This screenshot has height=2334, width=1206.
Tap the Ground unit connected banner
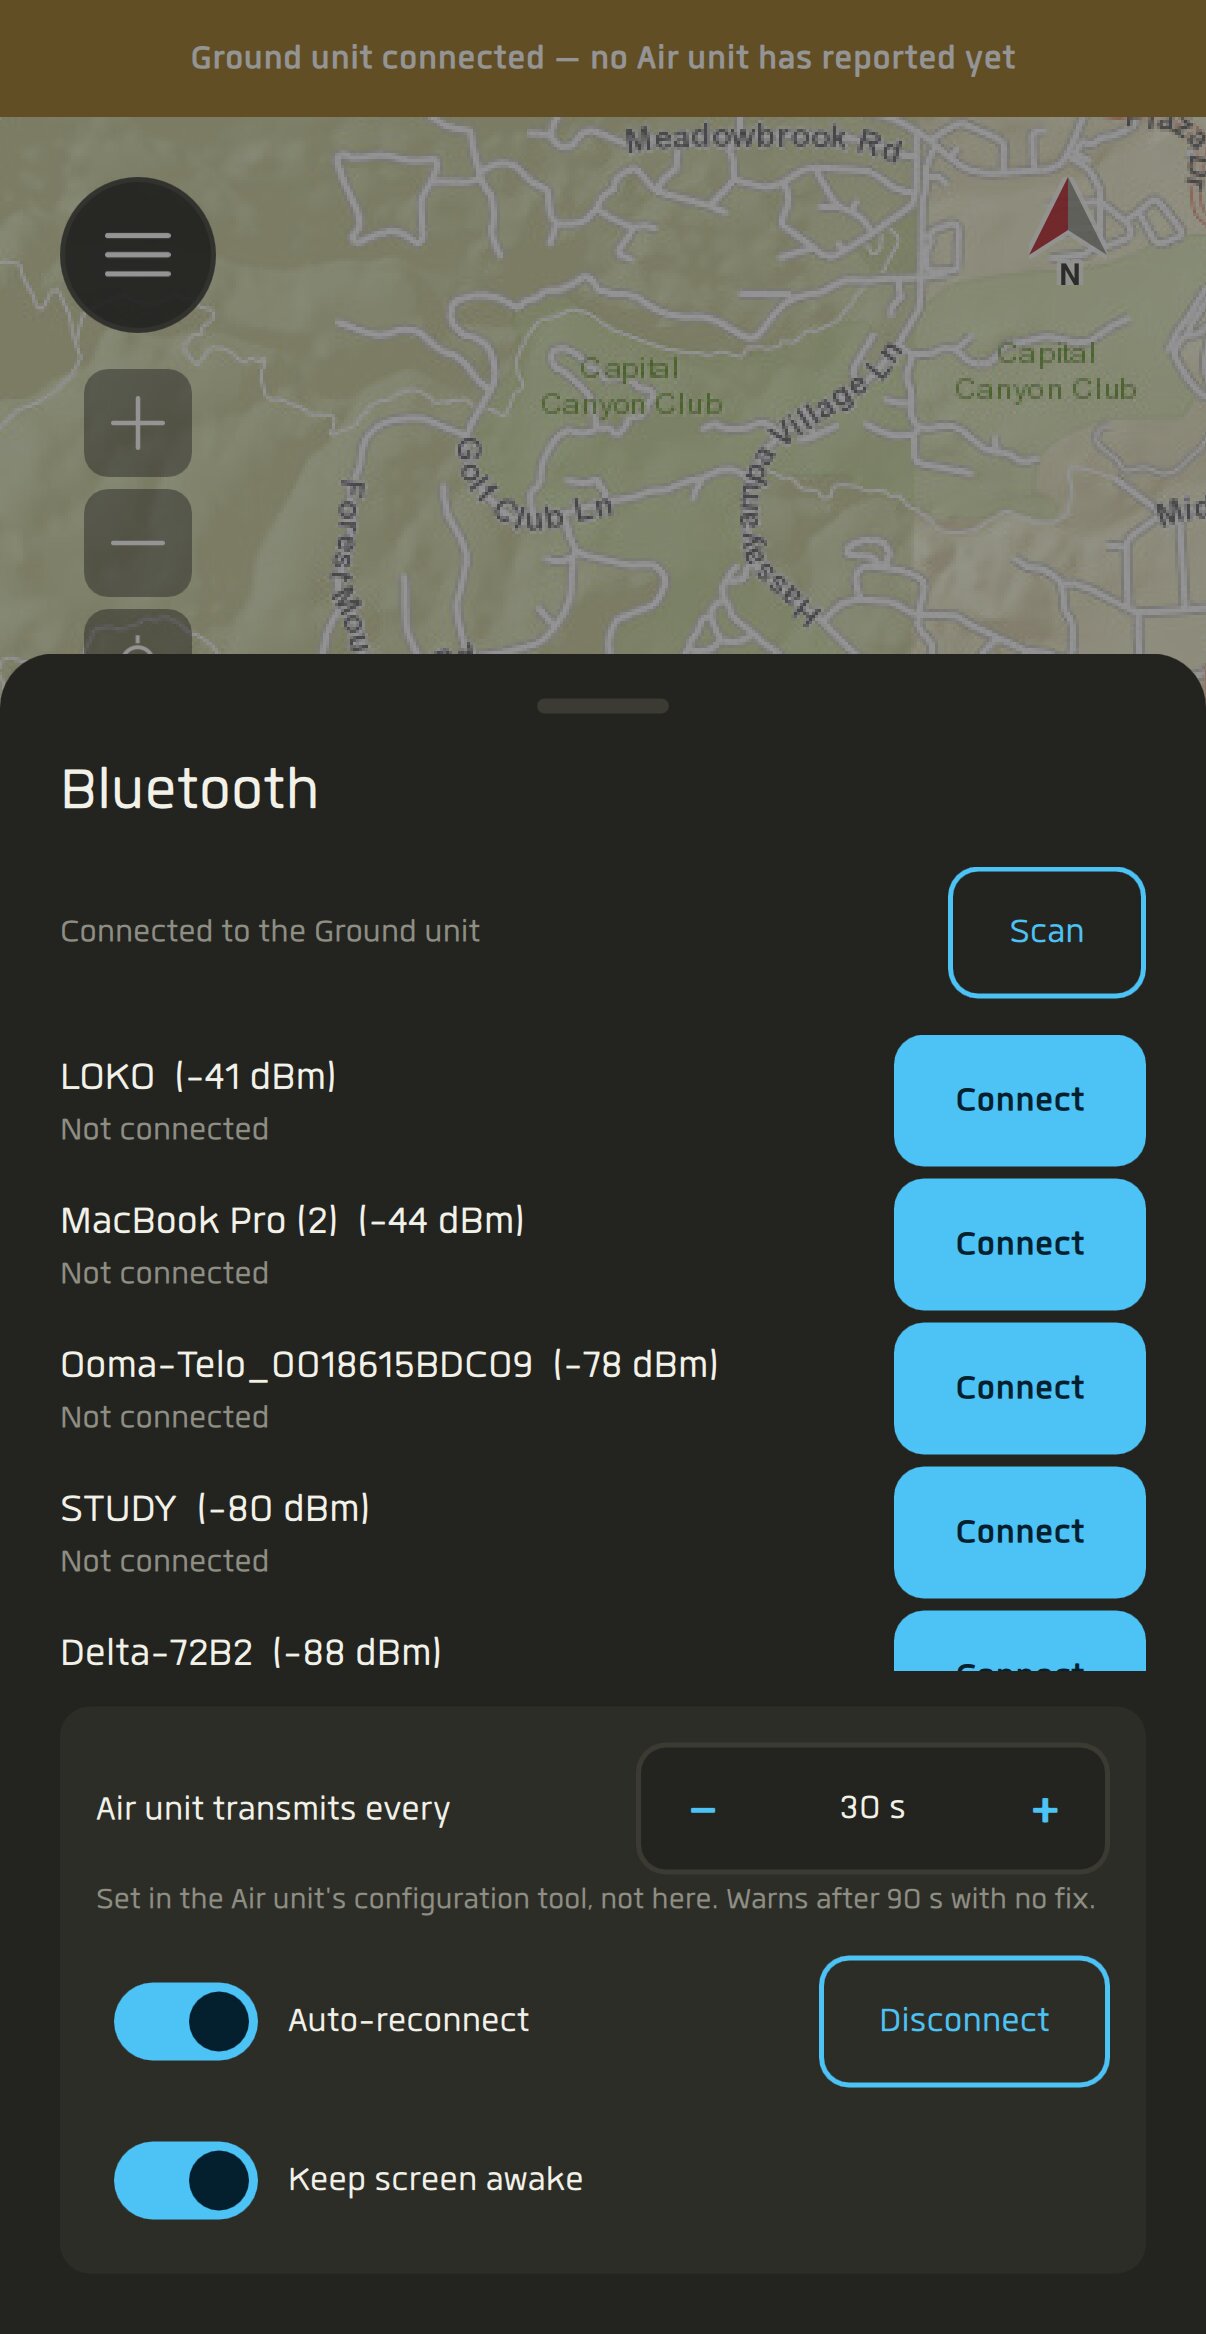tap(603, 58)
